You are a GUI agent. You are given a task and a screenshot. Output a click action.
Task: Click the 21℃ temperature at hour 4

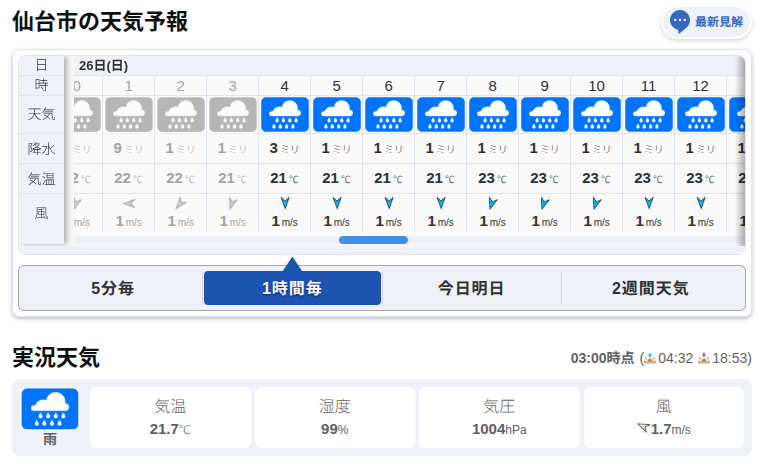[285, 178]
